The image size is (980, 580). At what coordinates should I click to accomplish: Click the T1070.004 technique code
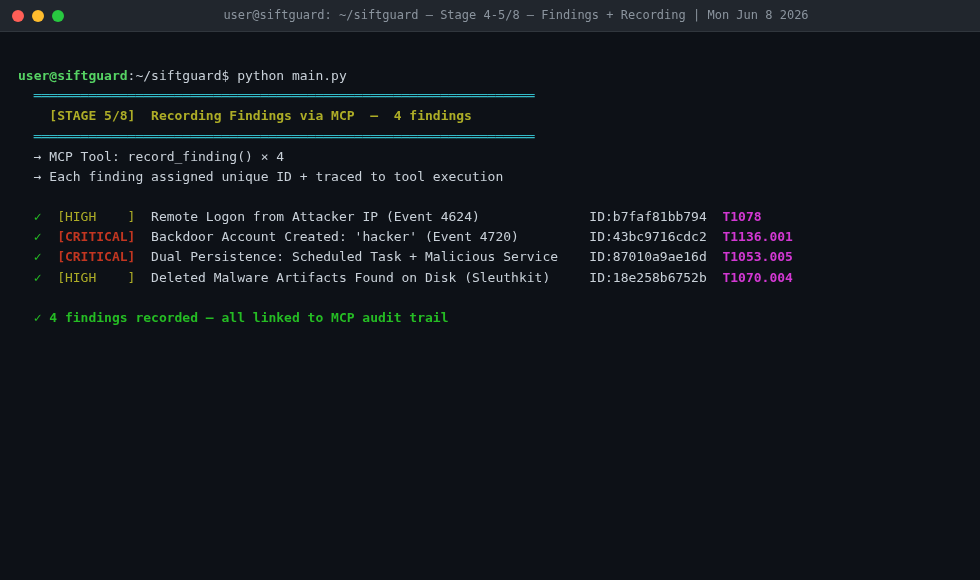[758, 278]
